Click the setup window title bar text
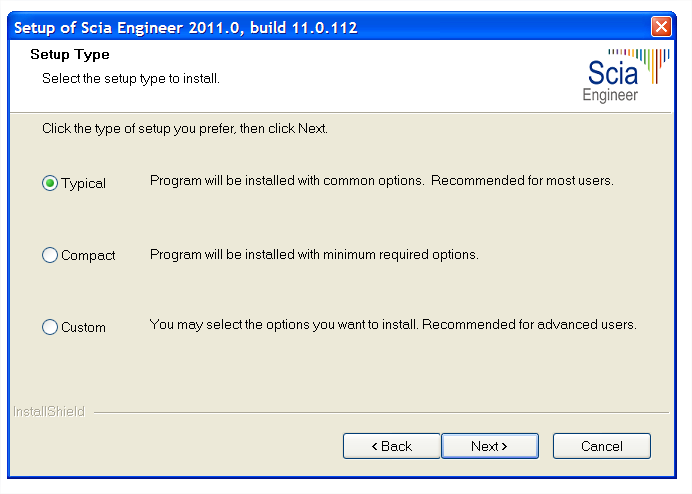 185,28
